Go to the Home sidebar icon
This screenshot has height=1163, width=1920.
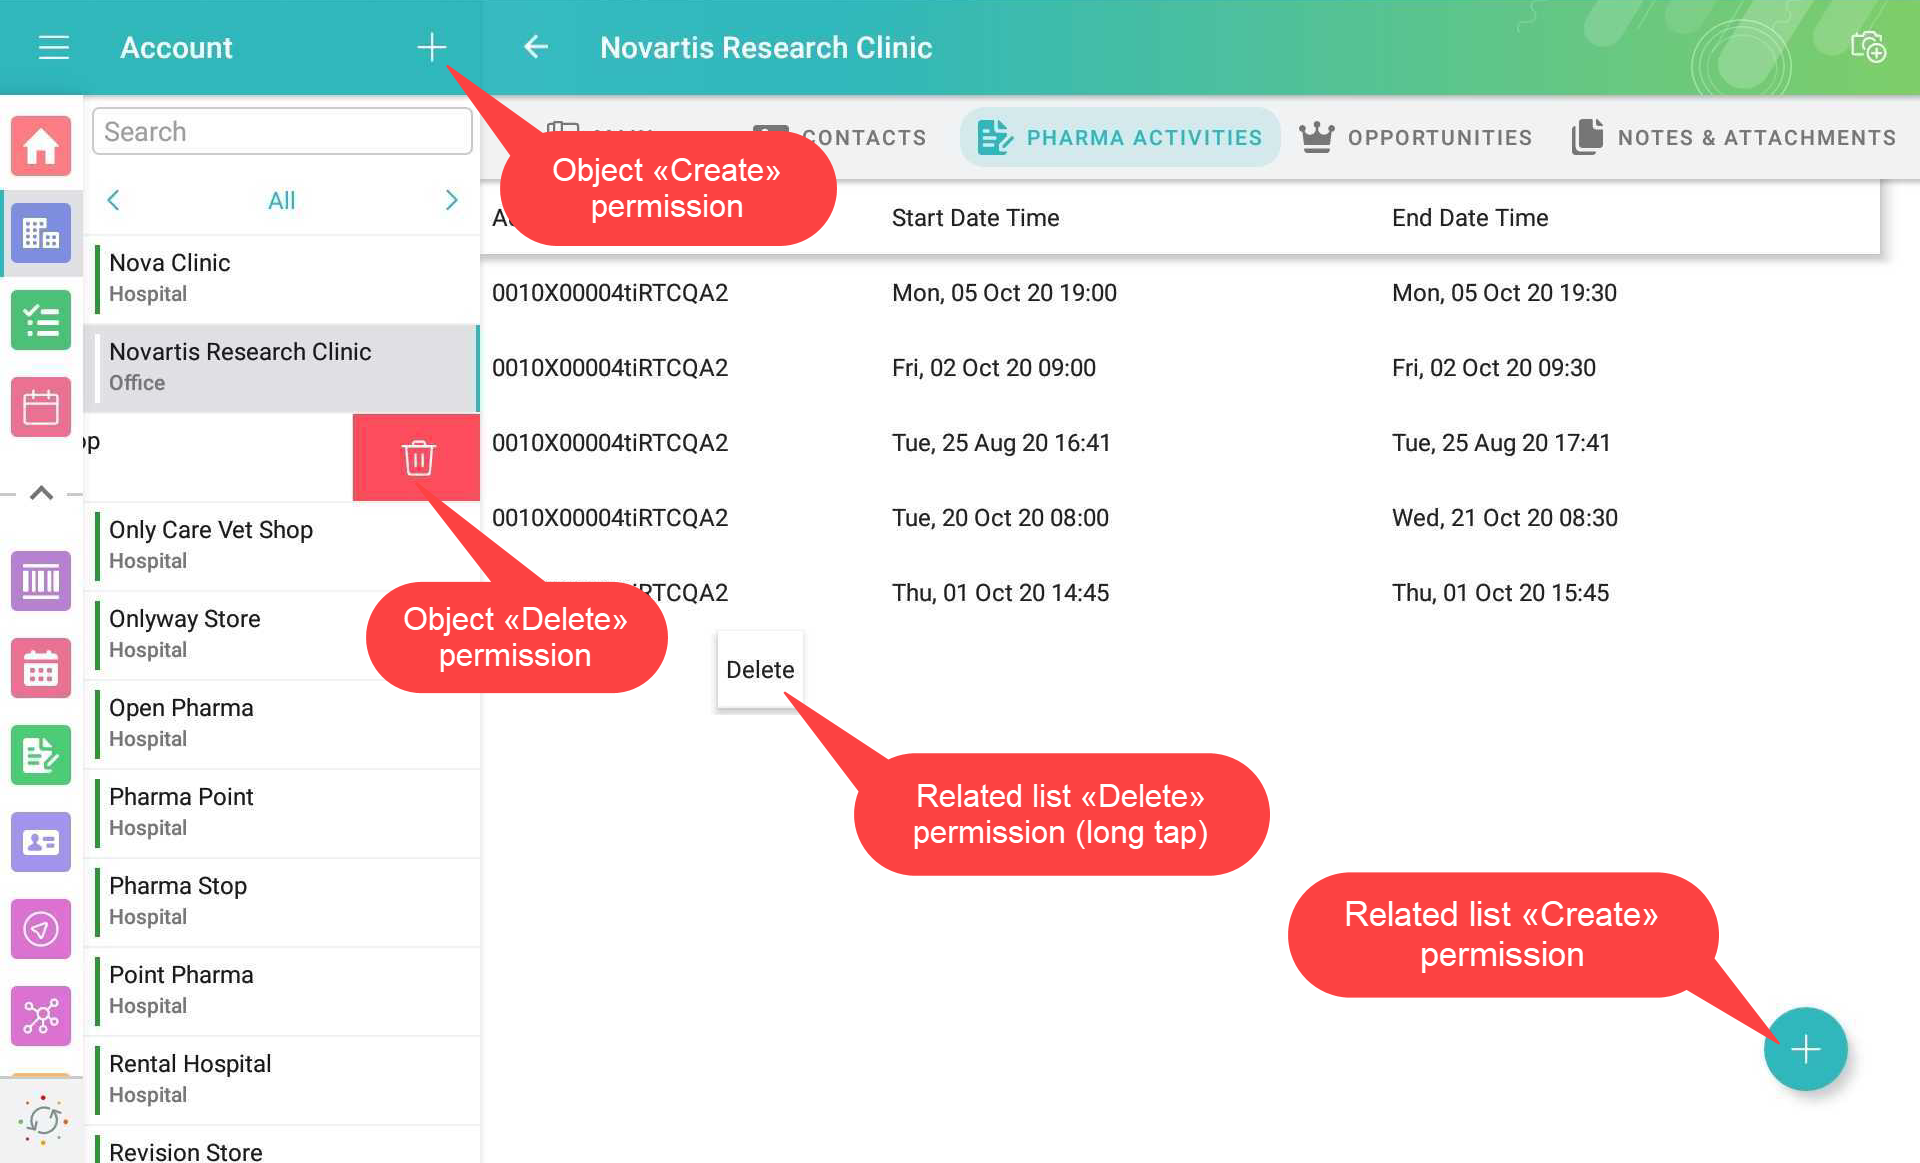[x=41, y=146]
